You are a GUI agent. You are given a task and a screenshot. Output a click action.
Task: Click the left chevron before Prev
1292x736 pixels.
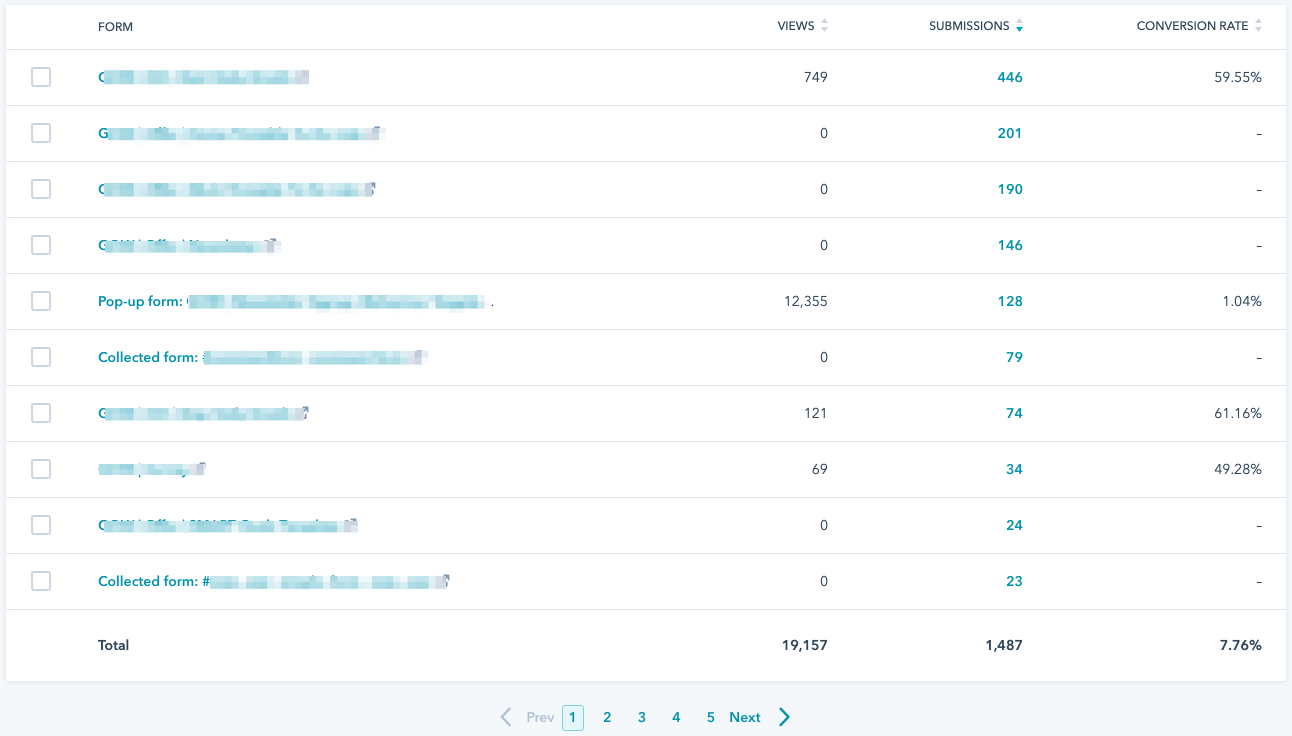[x=506, y=717]
